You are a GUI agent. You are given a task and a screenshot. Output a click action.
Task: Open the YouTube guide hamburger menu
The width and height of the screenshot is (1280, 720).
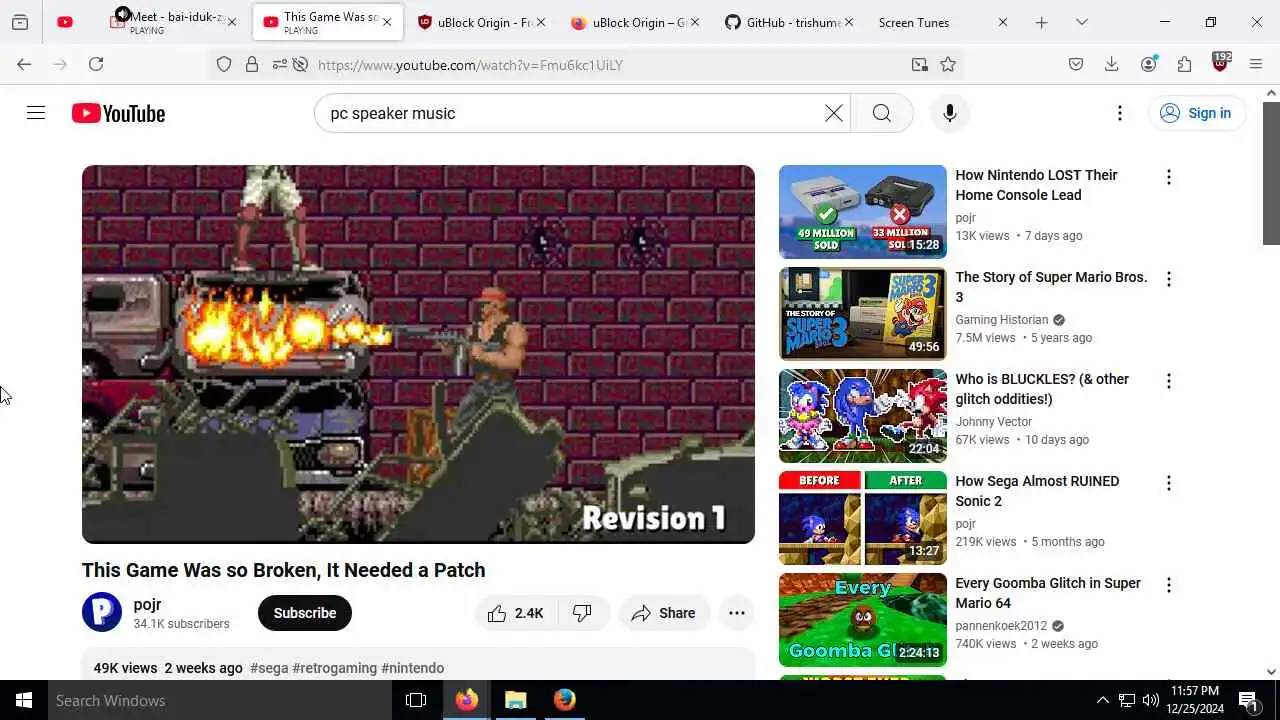click(x=36, y=113)
